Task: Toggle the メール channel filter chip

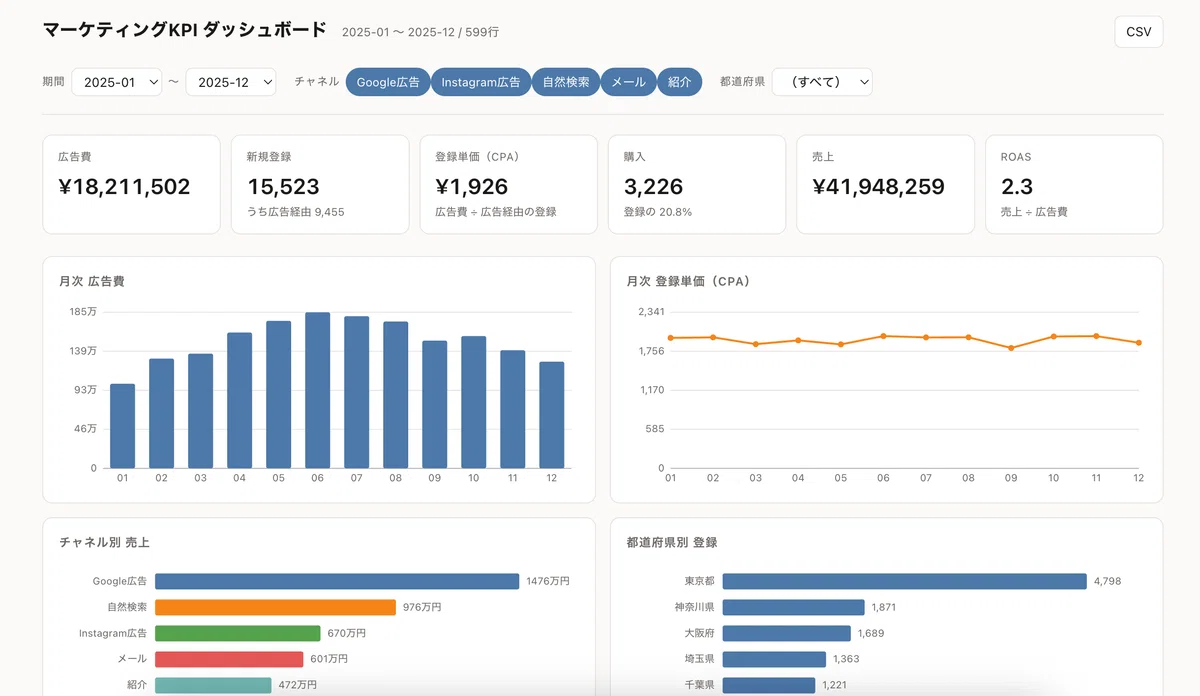Action: pos(629,82)
